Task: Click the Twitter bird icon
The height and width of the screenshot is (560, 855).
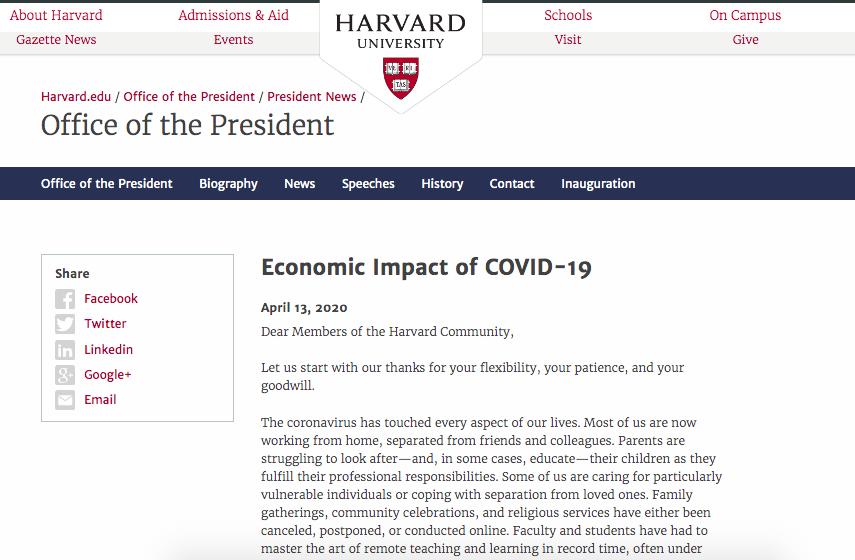Action: click(65, 324)
